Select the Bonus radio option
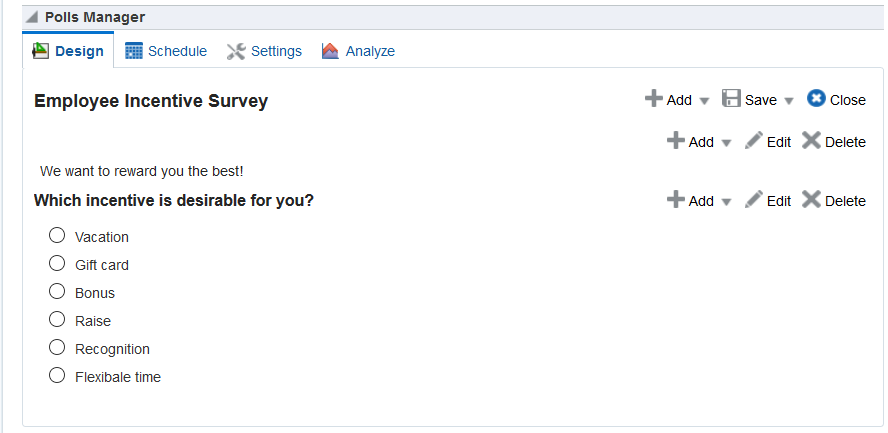 point(57,292)
